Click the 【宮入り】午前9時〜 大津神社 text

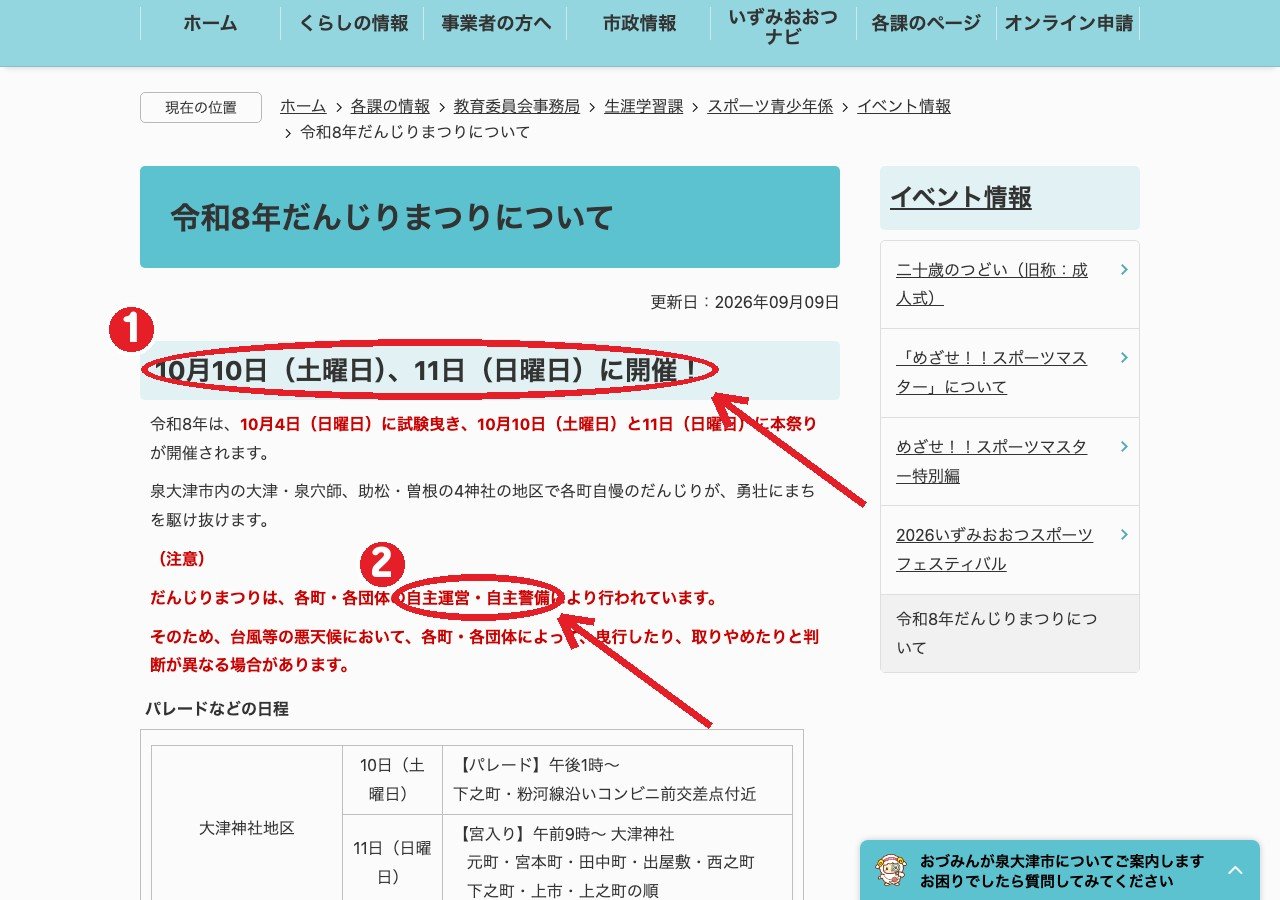tap(564, 834)
